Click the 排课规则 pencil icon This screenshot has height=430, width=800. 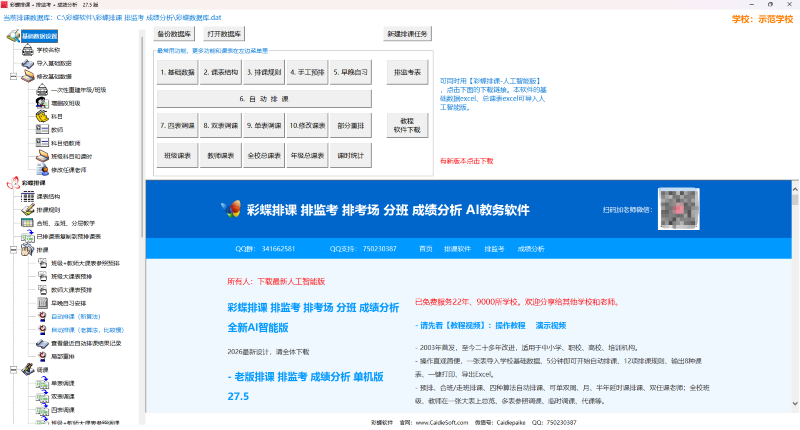(28, 210)
